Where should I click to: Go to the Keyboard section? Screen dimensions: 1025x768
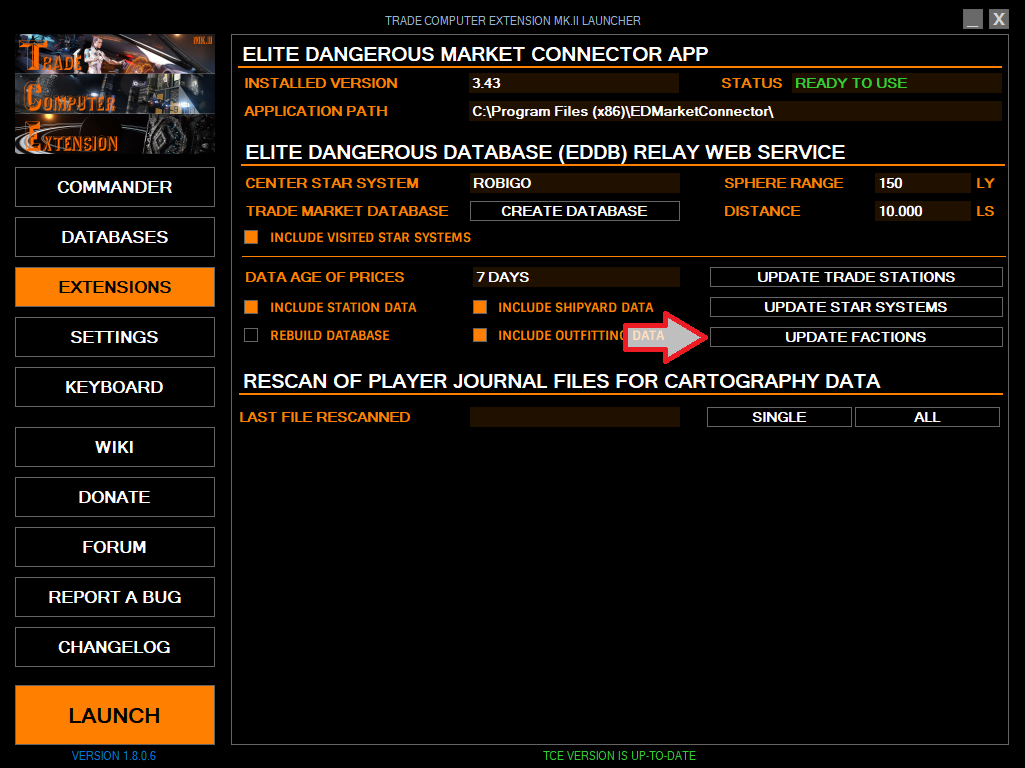(x=114, y=387)
